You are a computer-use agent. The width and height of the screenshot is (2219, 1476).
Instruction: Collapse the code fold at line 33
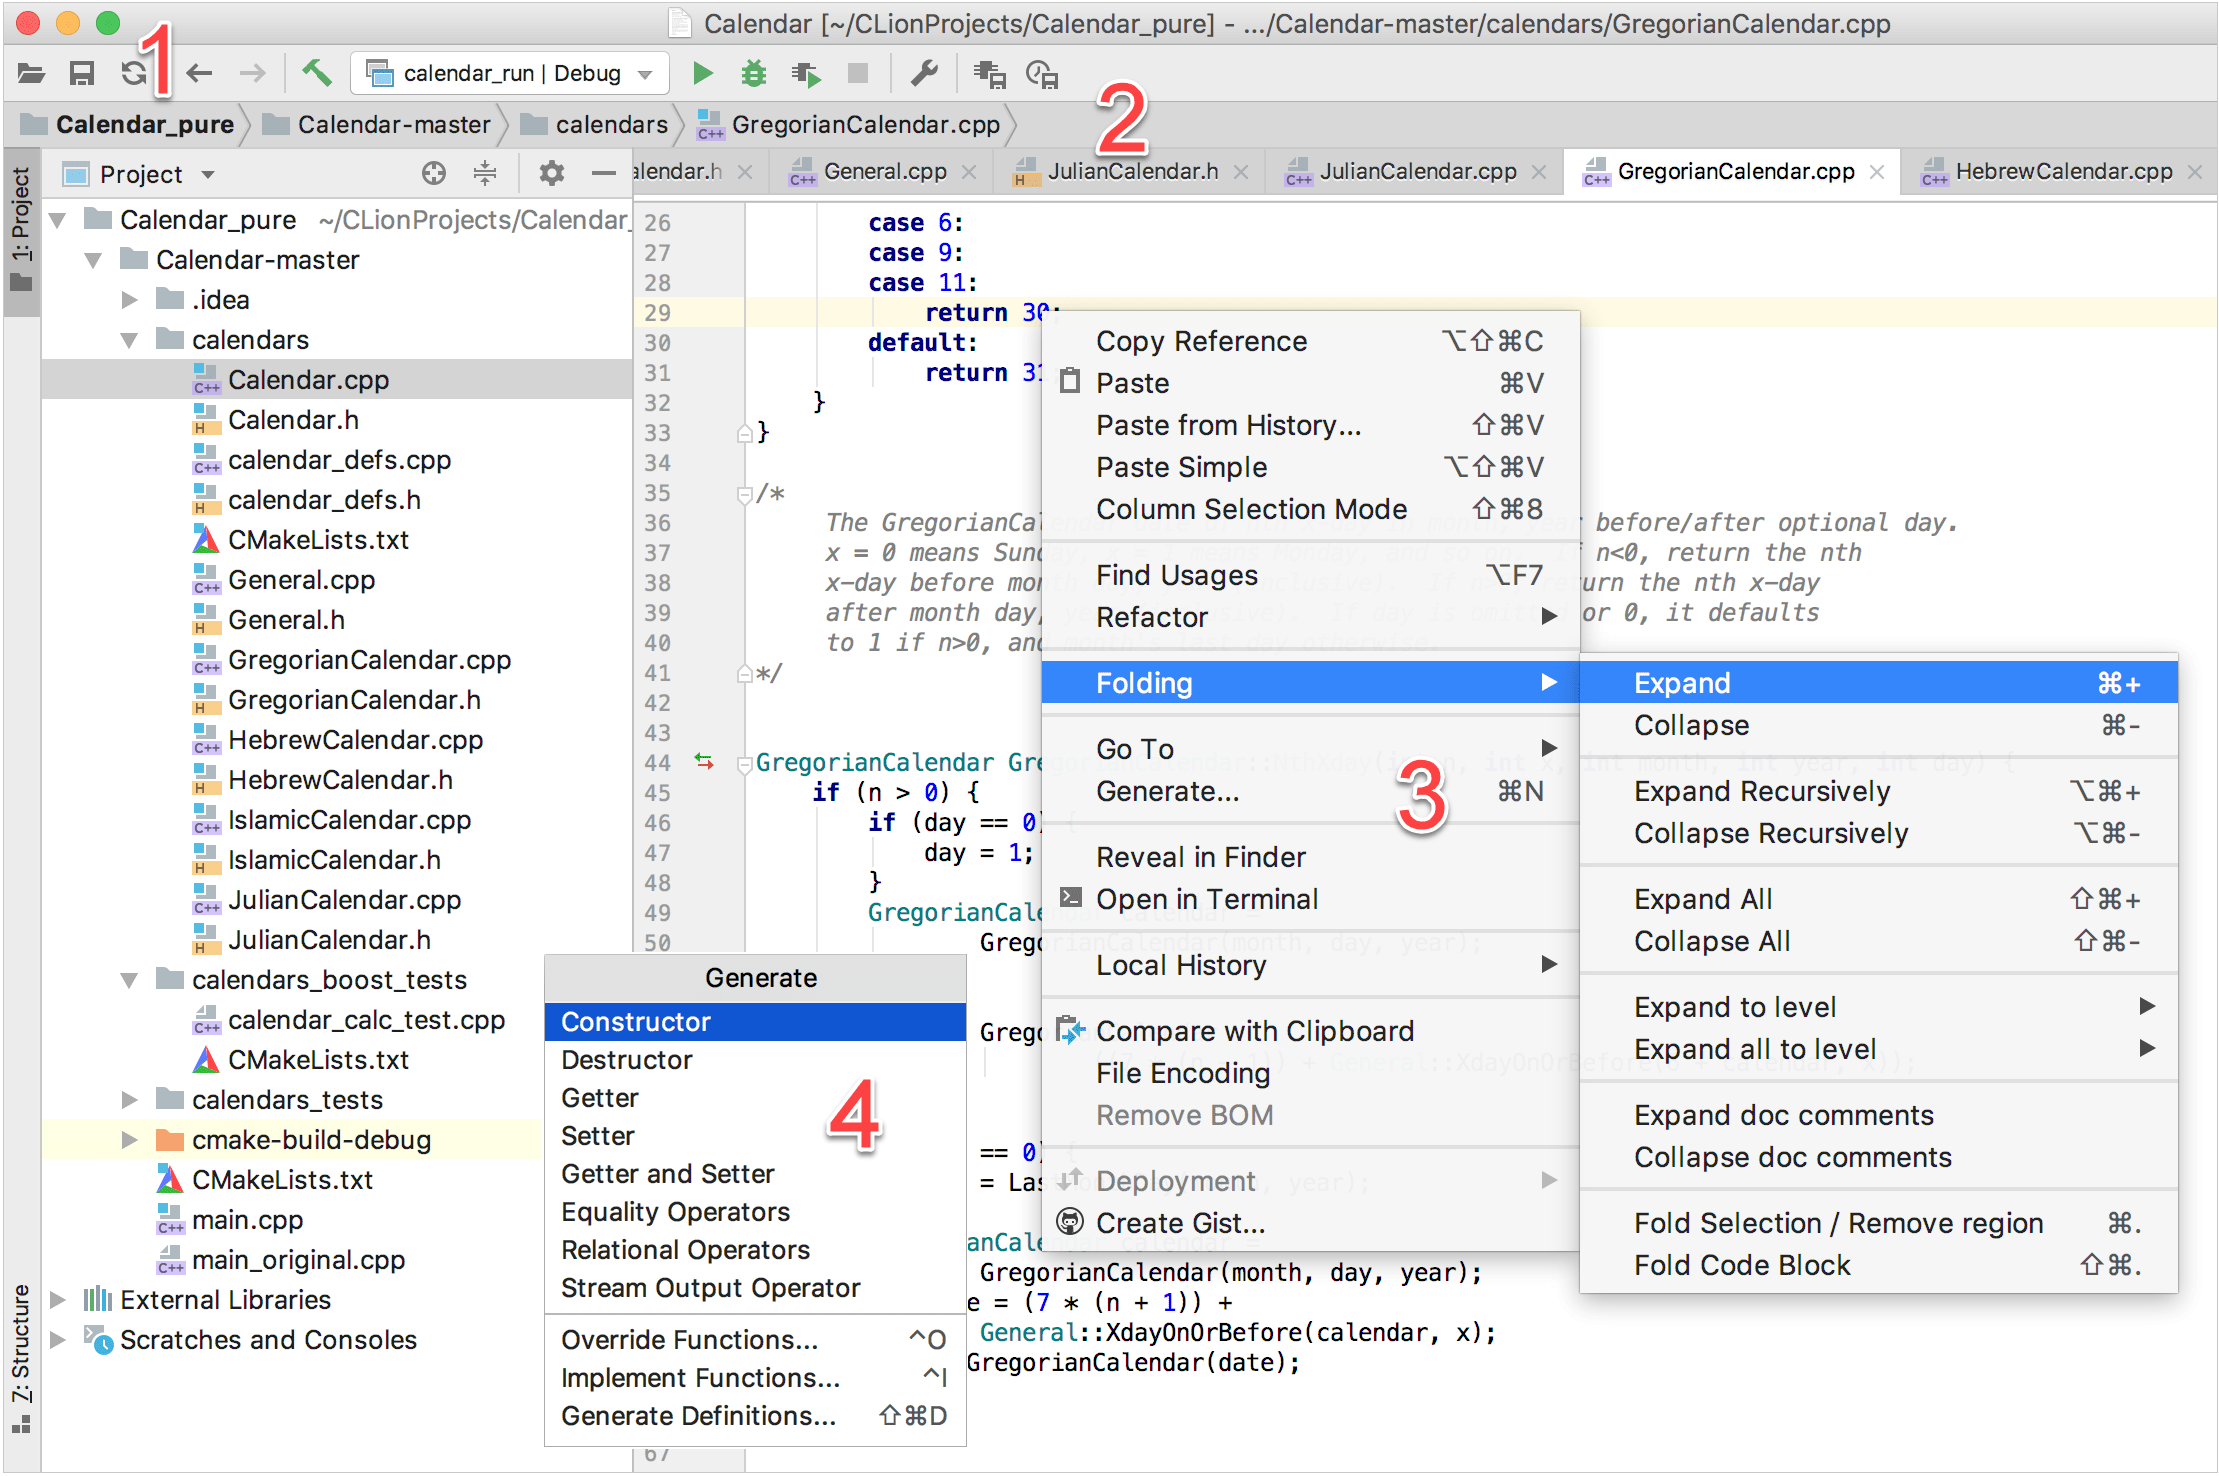click(x=745, y=432)
